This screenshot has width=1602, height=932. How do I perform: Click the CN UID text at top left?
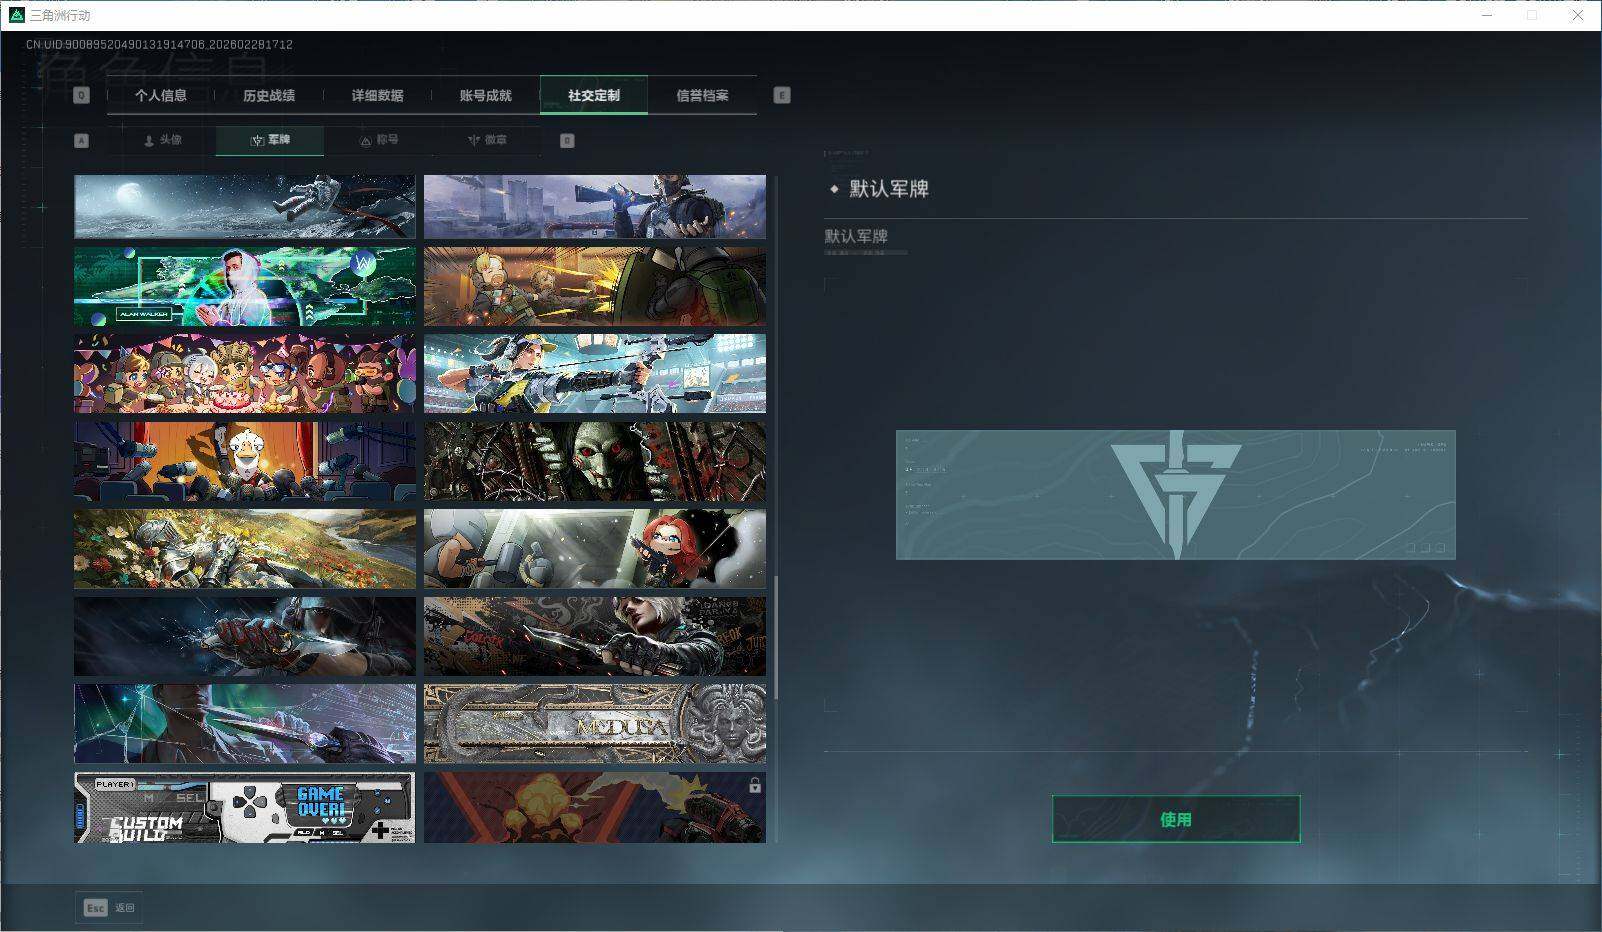[160, 45]
